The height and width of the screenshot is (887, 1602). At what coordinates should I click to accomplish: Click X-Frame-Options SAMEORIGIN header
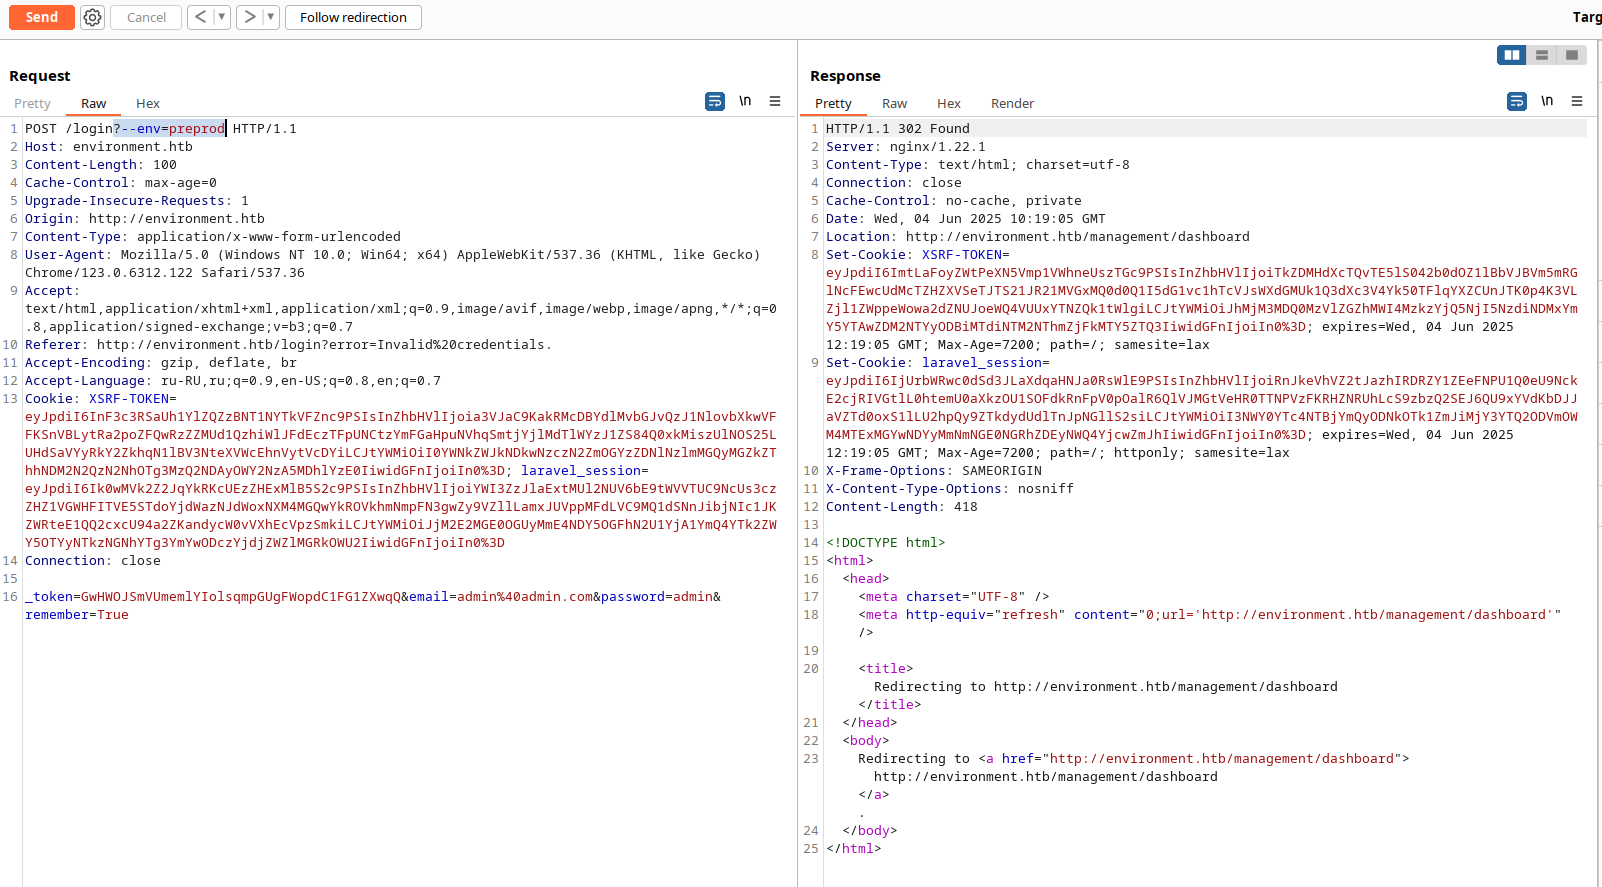[x=934, y=470]
